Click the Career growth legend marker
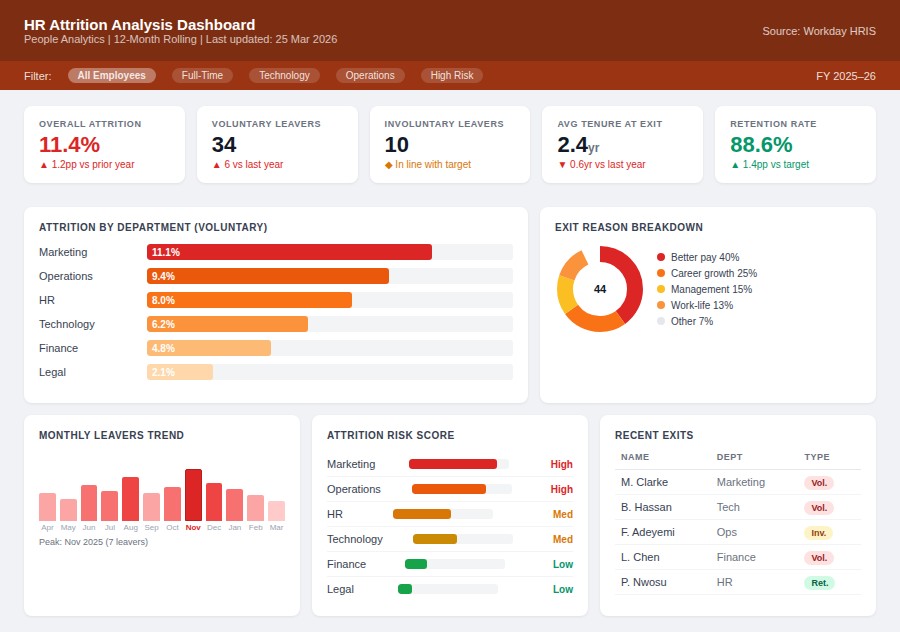Screen dimensions: 900x632 tap(661, 273)
